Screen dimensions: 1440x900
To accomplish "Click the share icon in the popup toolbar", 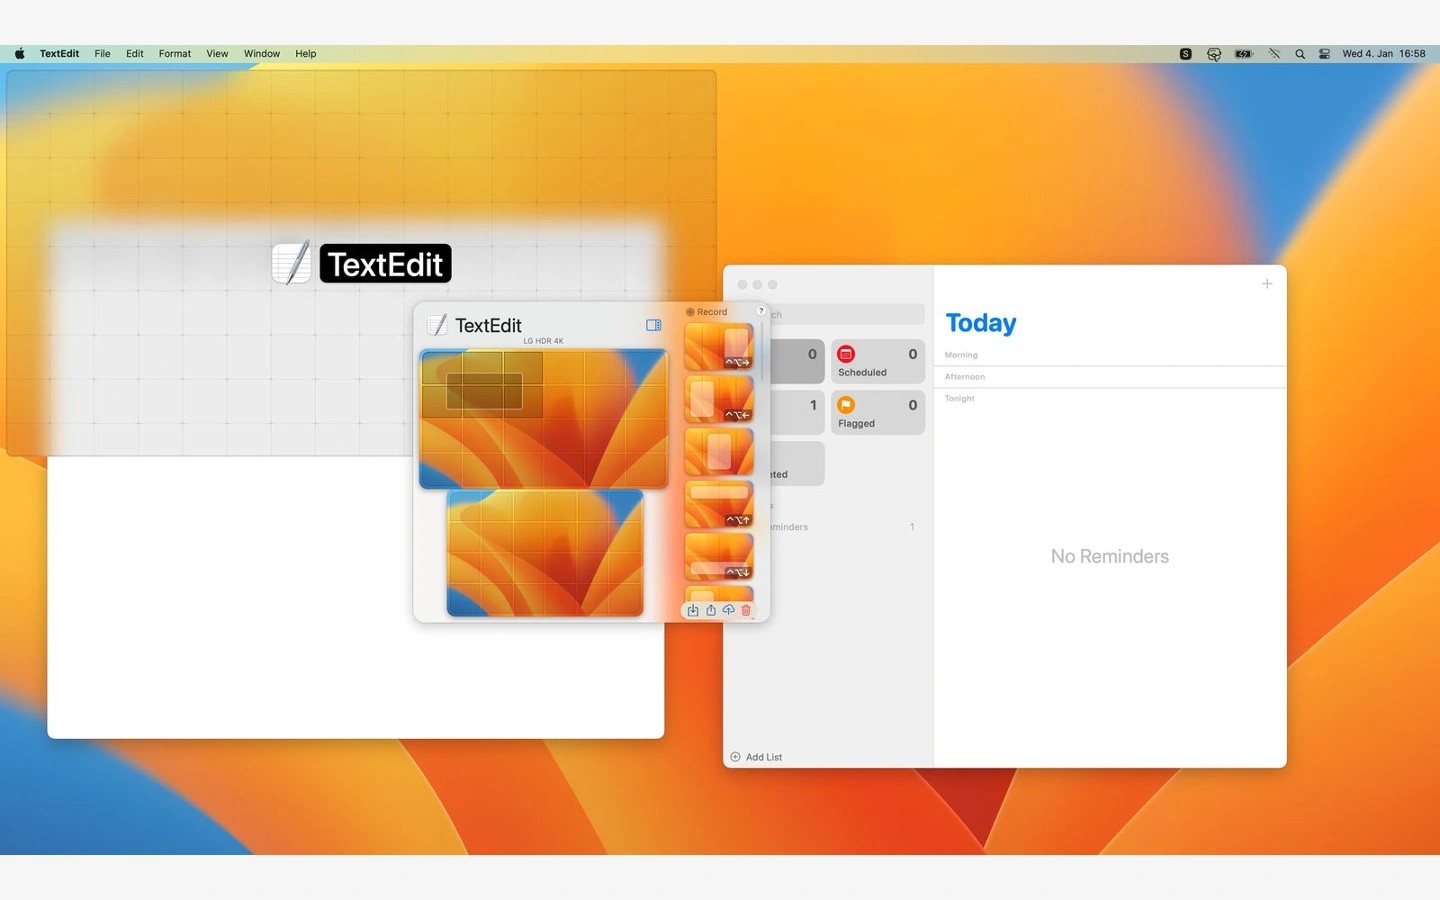I will [x=710, y=610].
